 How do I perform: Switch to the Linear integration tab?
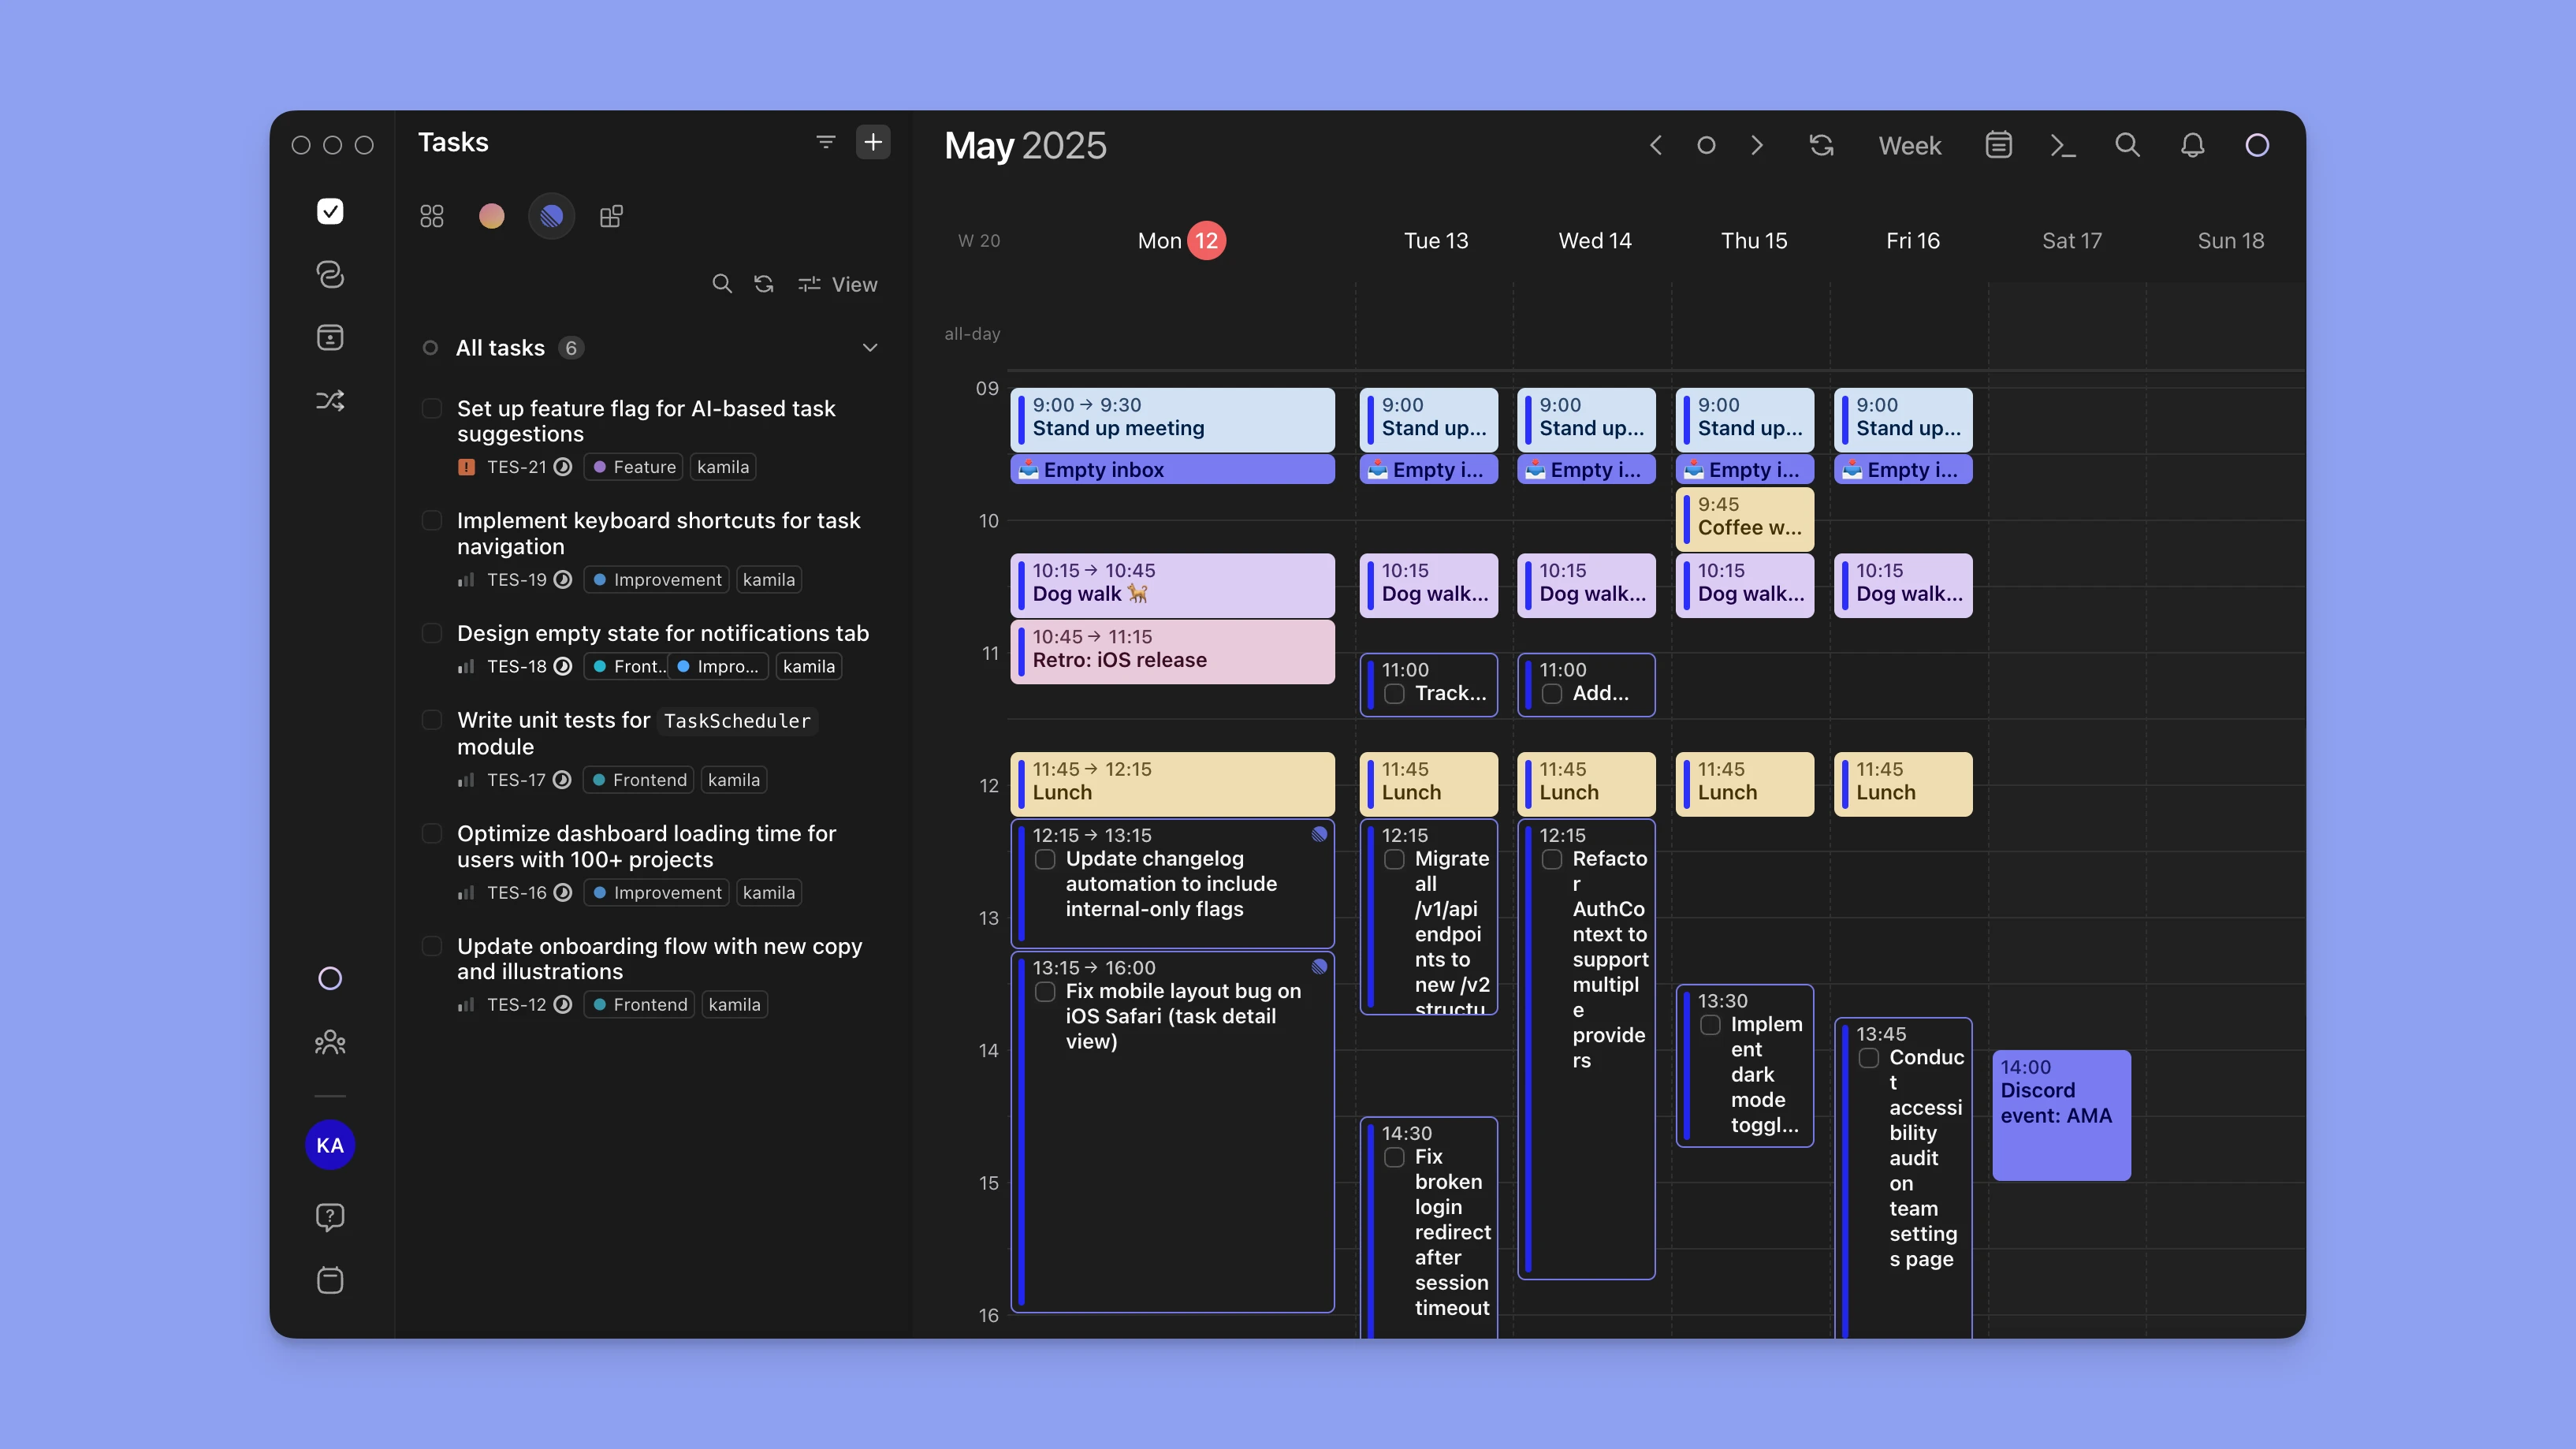551,216
